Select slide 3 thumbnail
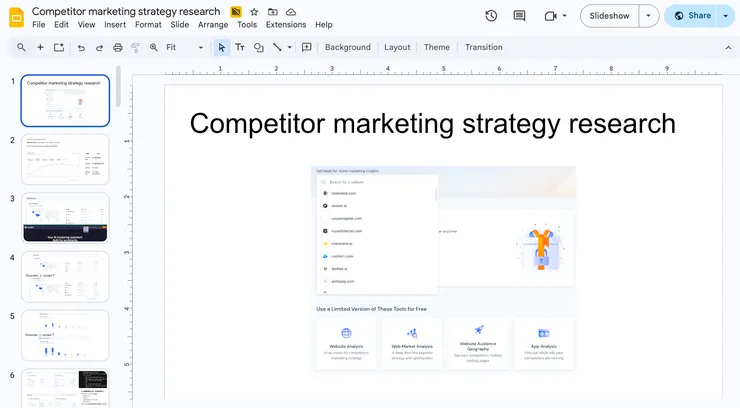This screenshot has width=740, height=408. (65, 218)
